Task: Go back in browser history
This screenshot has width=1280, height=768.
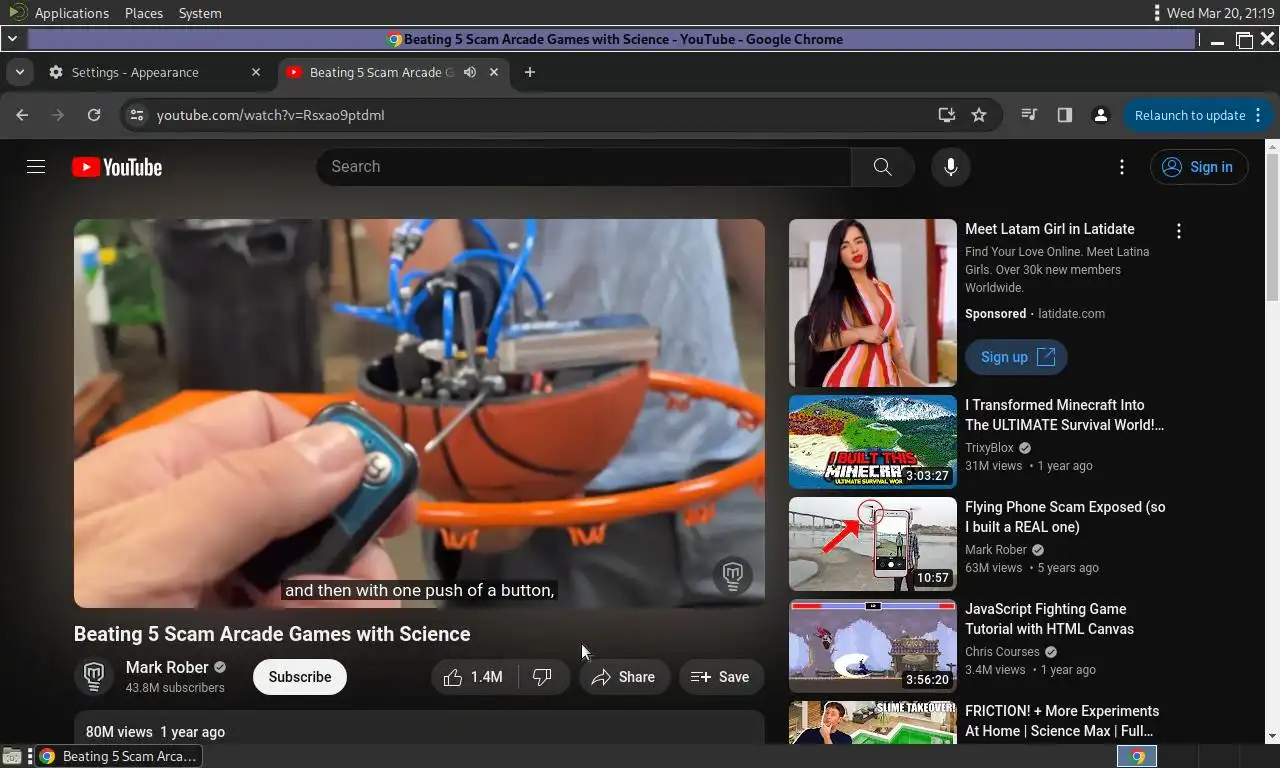Action: click(22, 115)
